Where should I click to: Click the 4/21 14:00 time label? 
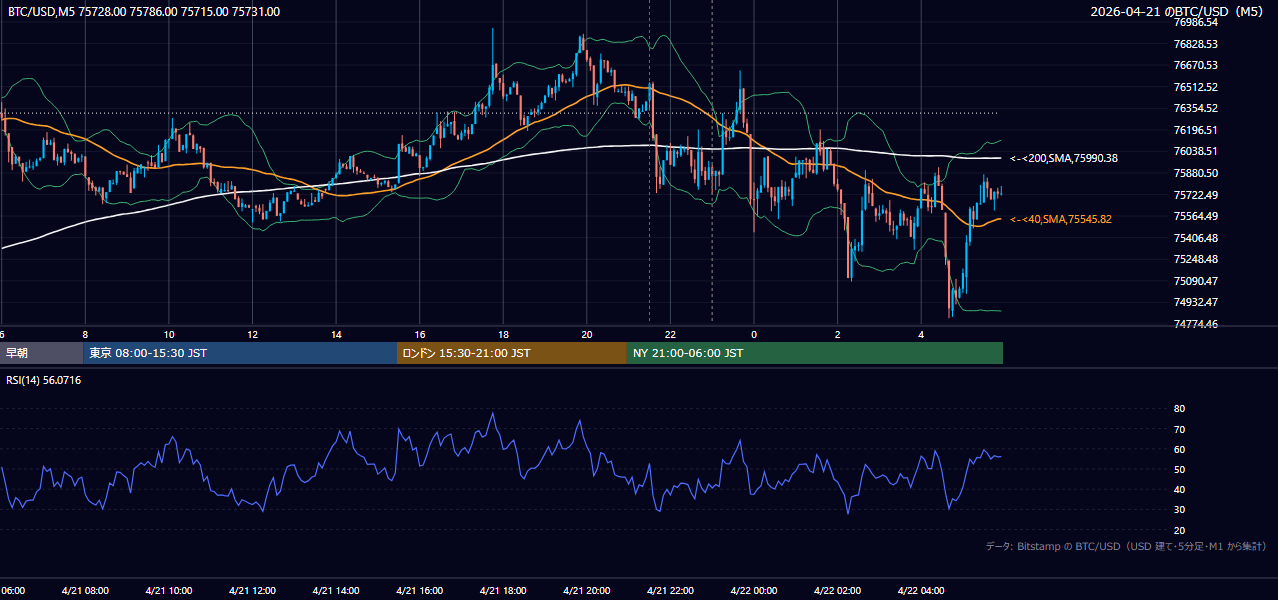(x=336, y=591)
